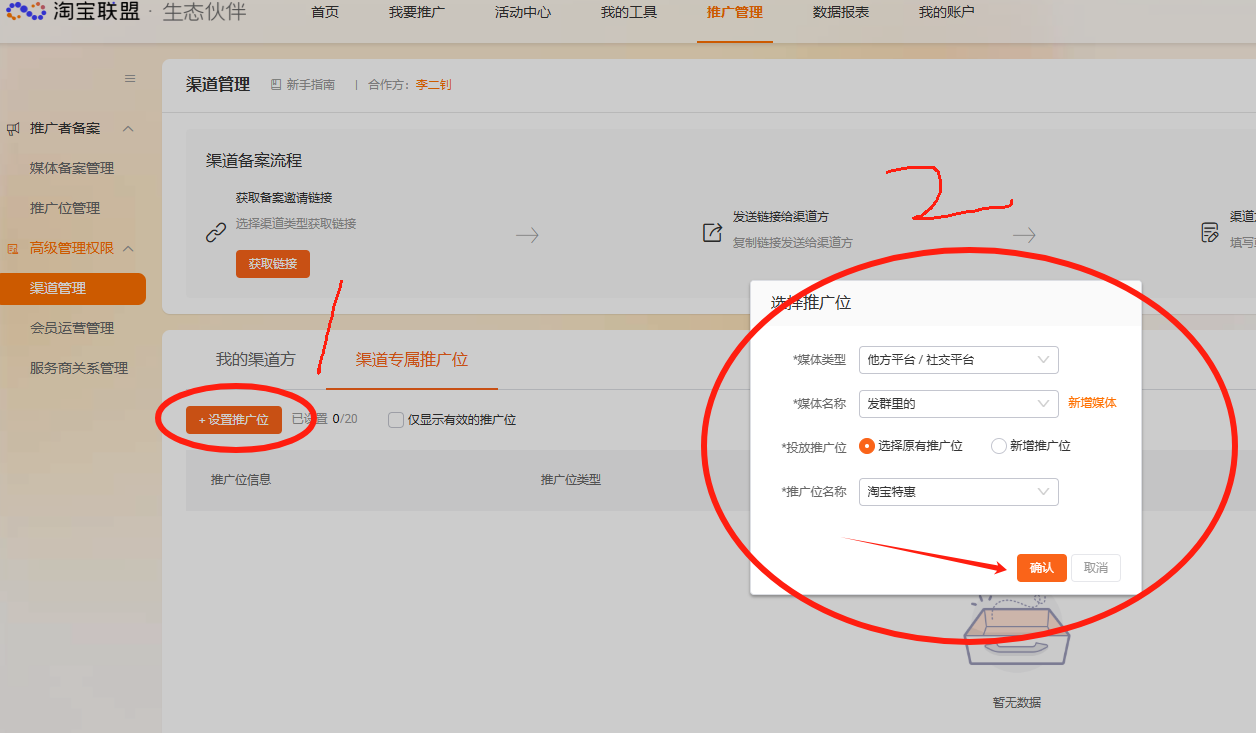The height and width of the screenshot is (733, 1256).
Task: Click the 生态伙伴 text in header
Action: [x=204, y=12]
